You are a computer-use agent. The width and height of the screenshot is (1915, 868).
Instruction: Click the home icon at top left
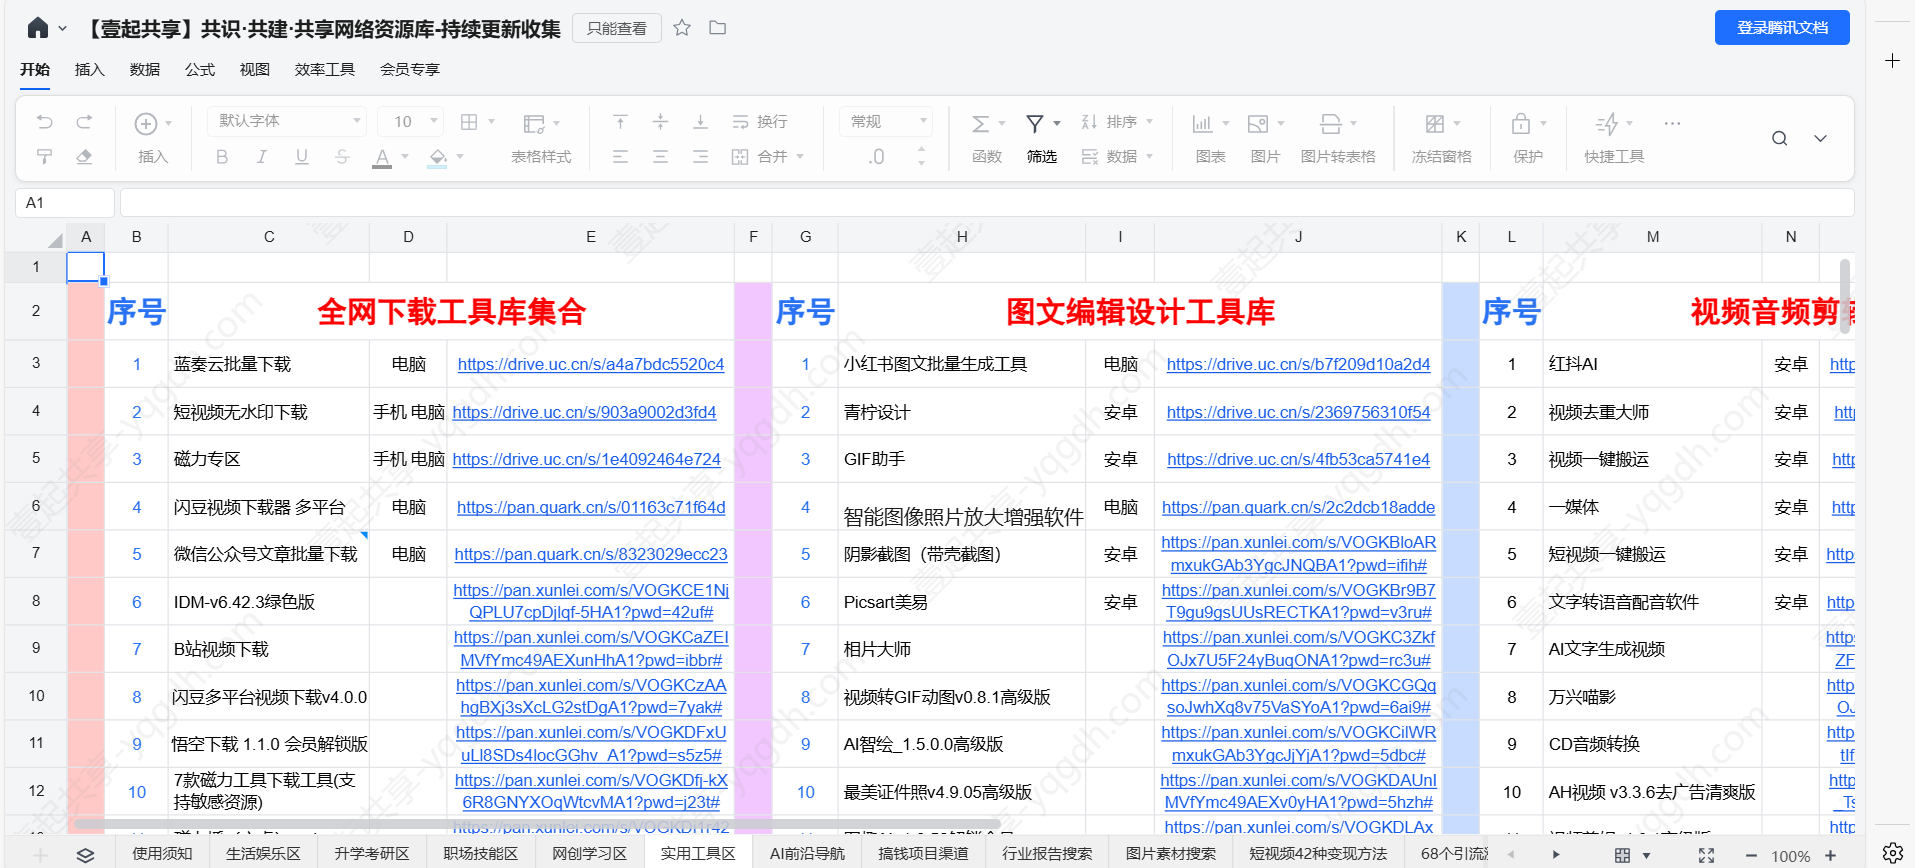pyautogui.click(x=38, y=28)
